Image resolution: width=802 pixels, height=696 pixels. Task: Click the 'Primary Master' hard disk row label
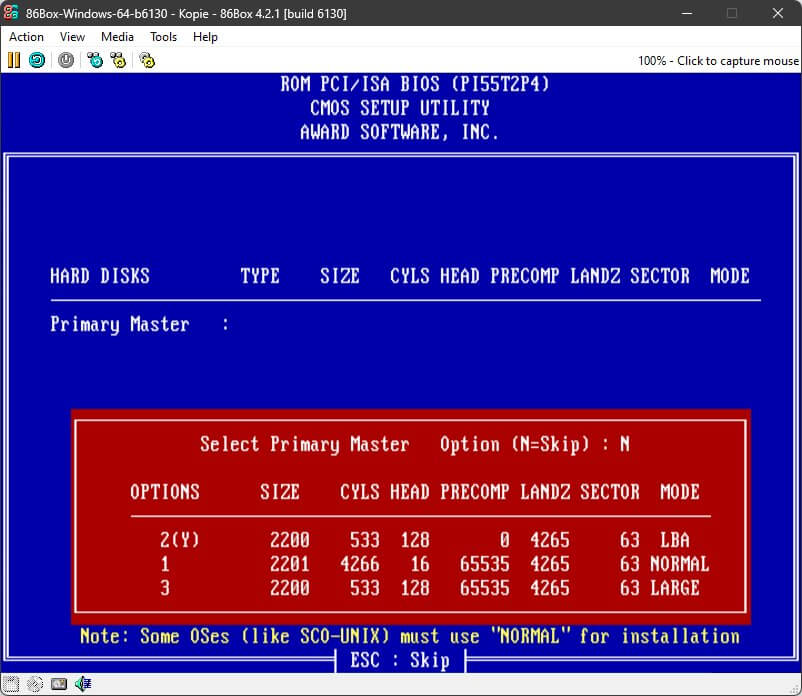point(120,324)
